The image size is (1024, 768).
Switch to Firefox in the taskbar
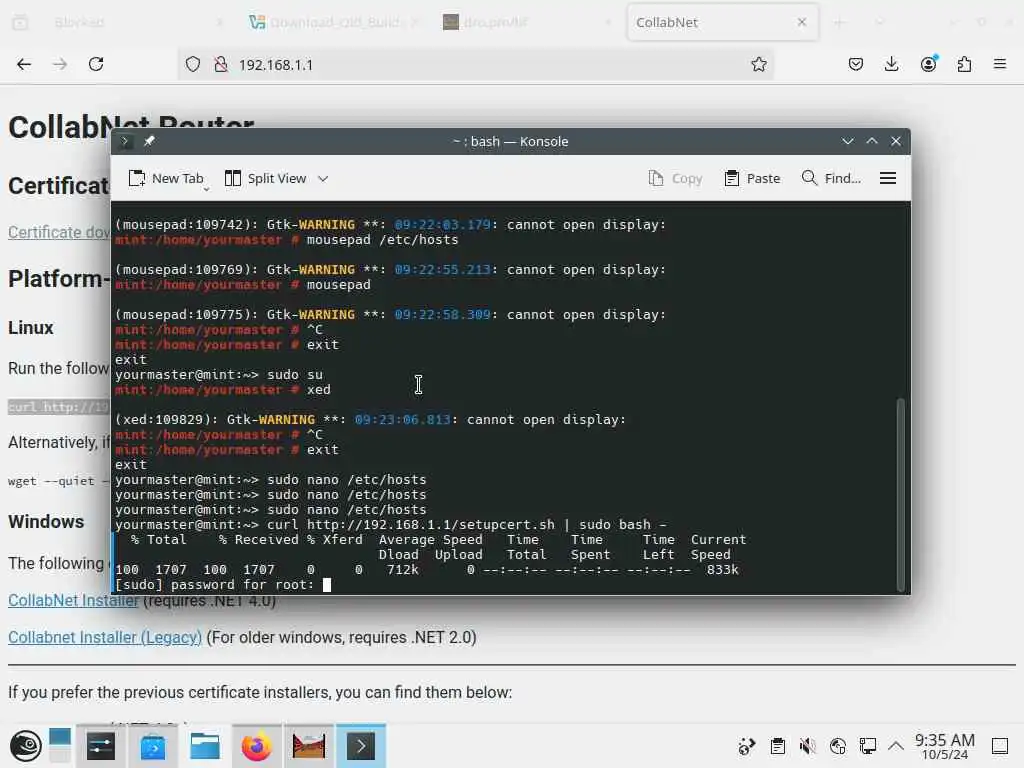coord(257,746)
